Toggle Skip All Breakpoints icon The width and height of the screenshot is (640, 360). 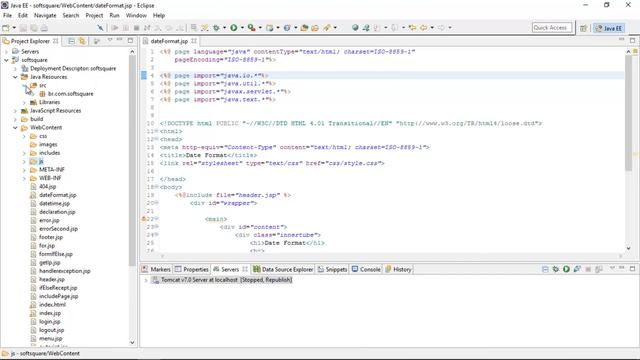click(100, 28)
